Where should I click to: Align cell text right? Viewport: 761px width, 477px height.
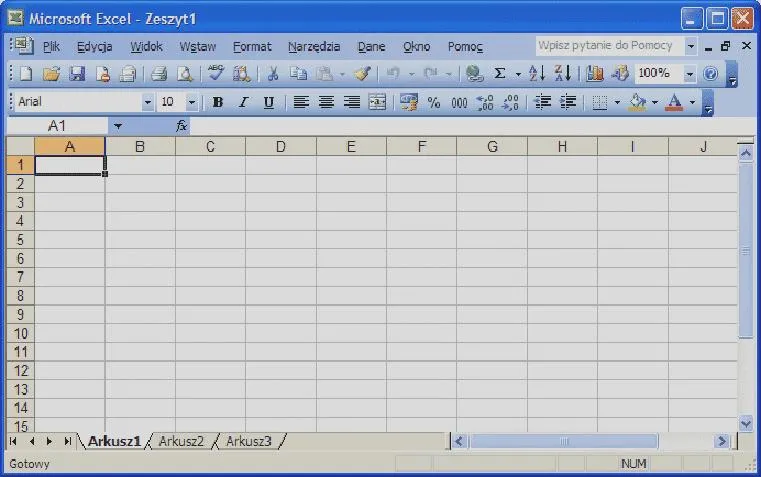pyautogui.click(x=352, y=102)
